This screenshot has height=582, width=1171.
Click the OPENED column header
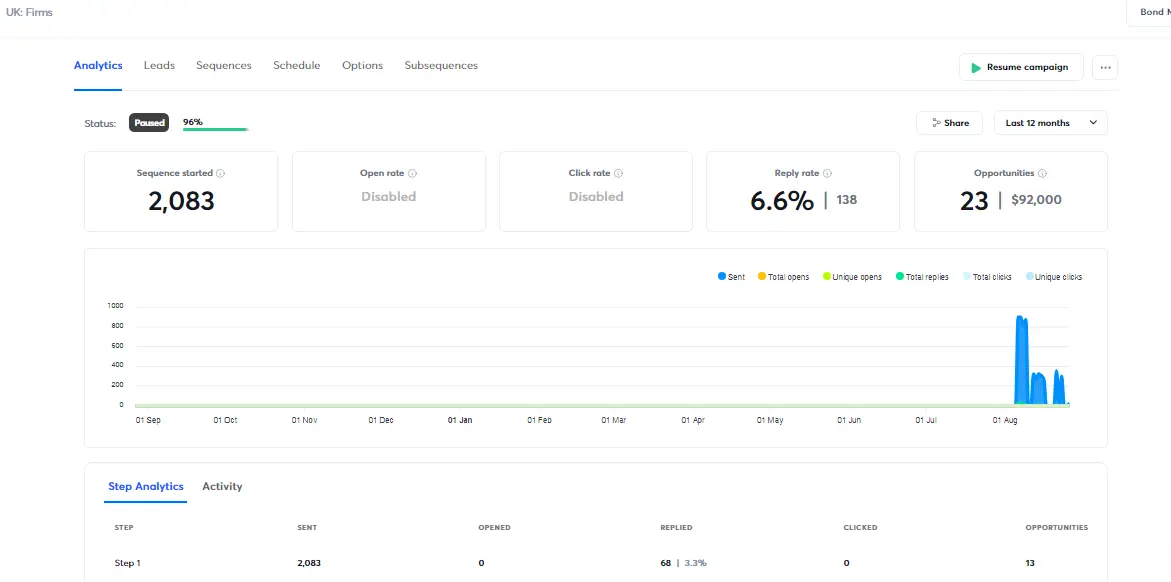494,527
